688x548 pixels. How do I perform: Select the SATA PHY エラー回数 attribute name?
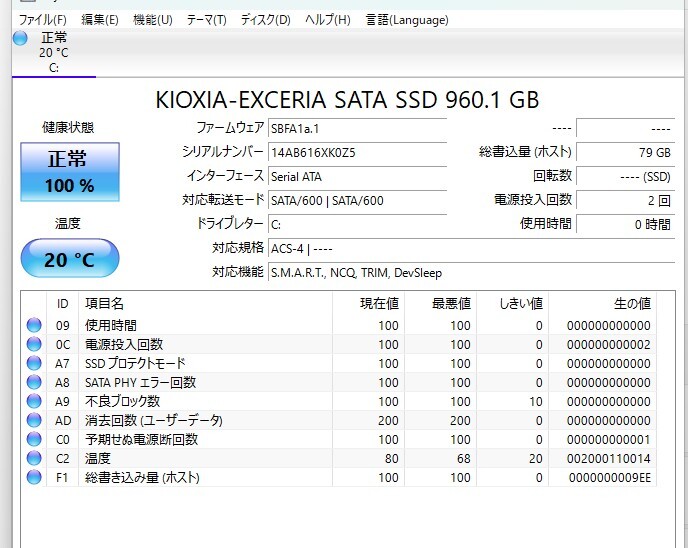click(140, 383)
